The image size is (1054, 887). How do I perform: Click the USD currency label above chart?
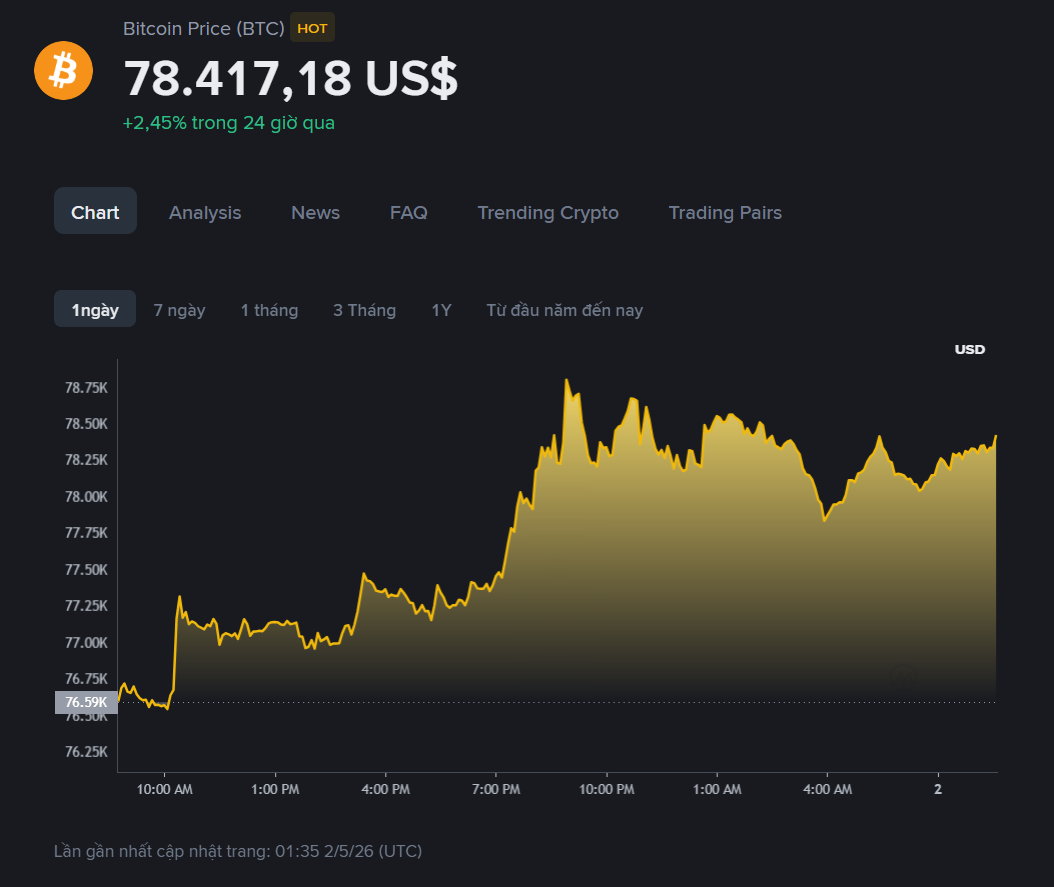tap(969, 349)
